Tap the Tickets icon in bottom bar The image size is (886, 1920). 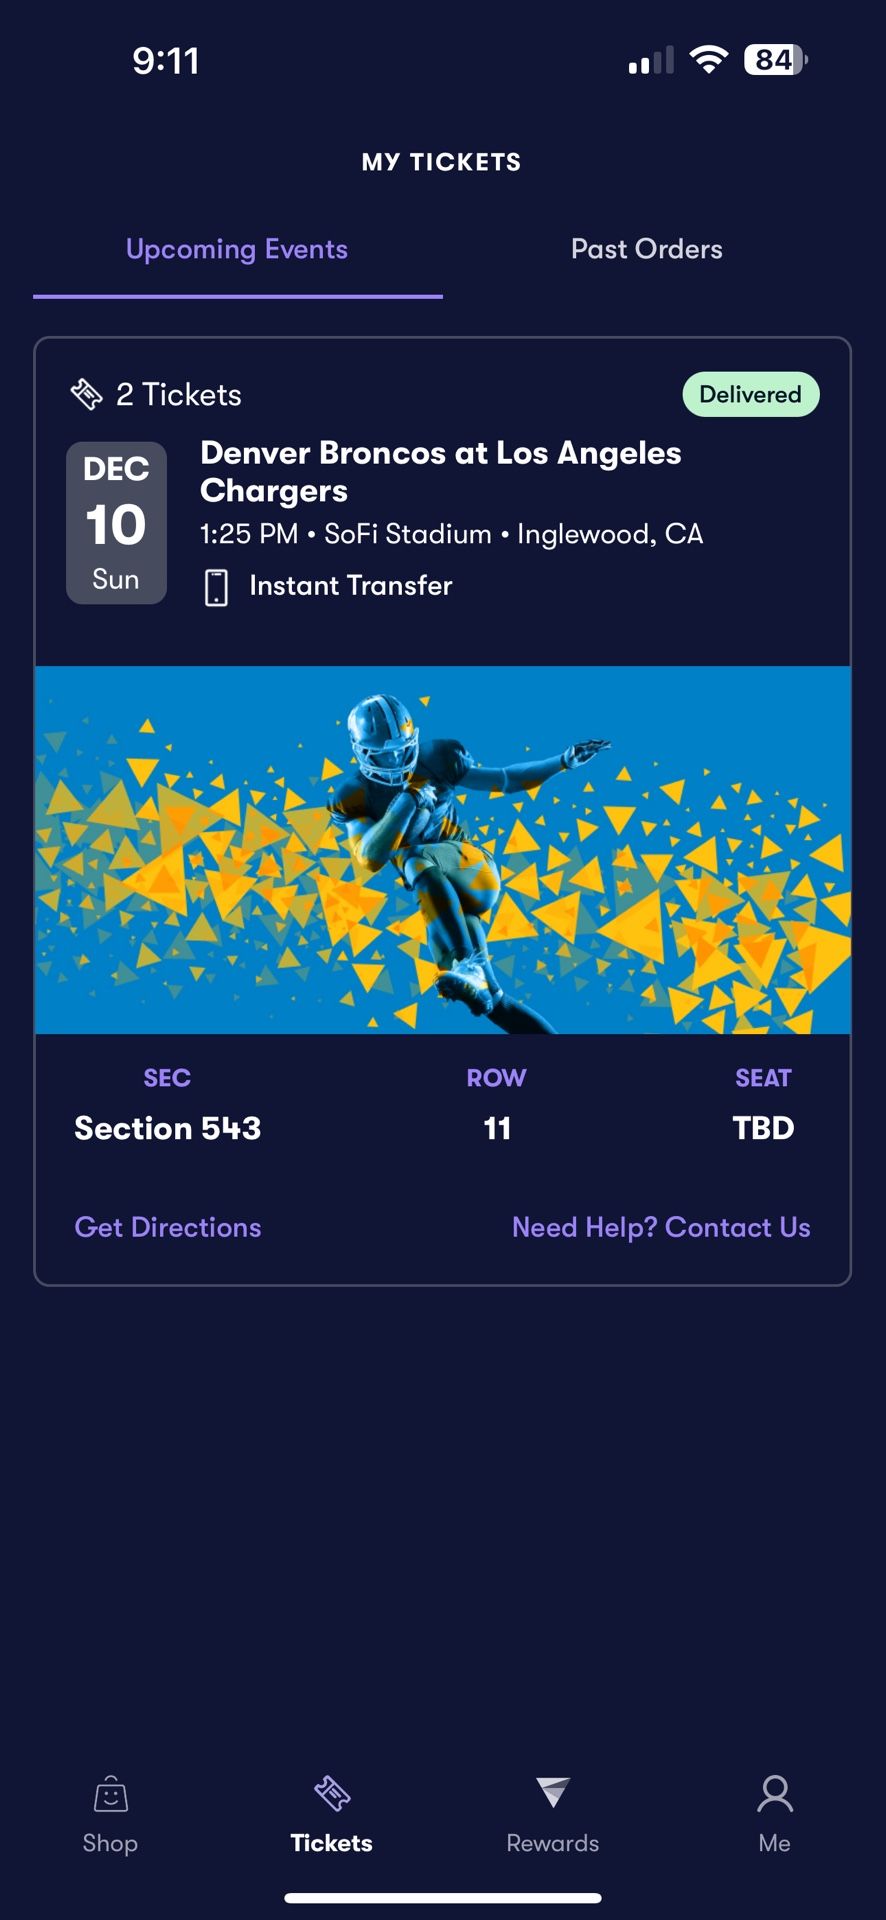point(331,1795)
